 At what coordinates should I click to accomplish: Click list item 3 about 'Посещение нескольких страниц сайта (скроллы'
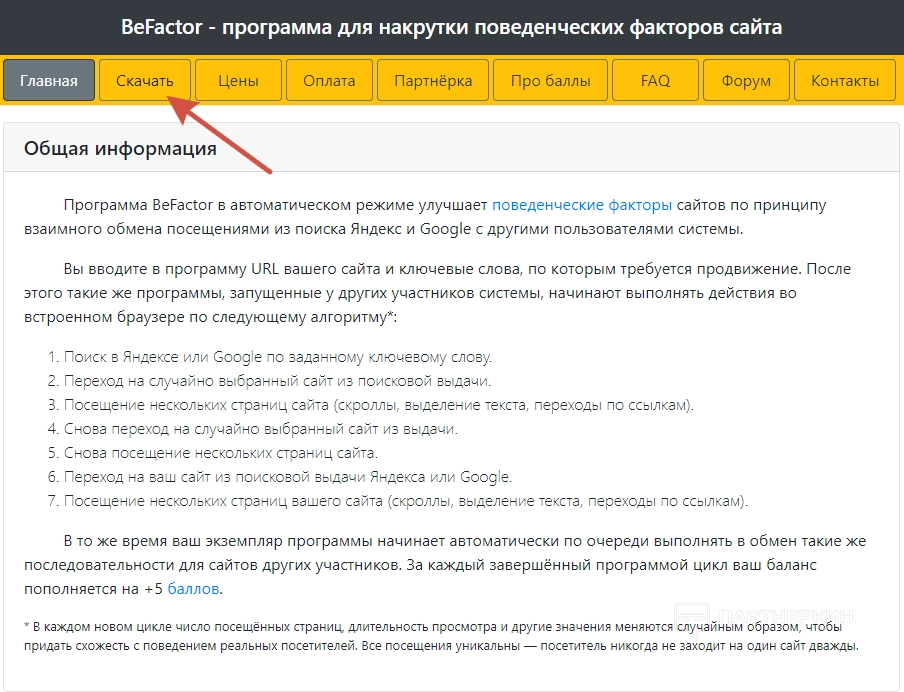tap(379, 405)
